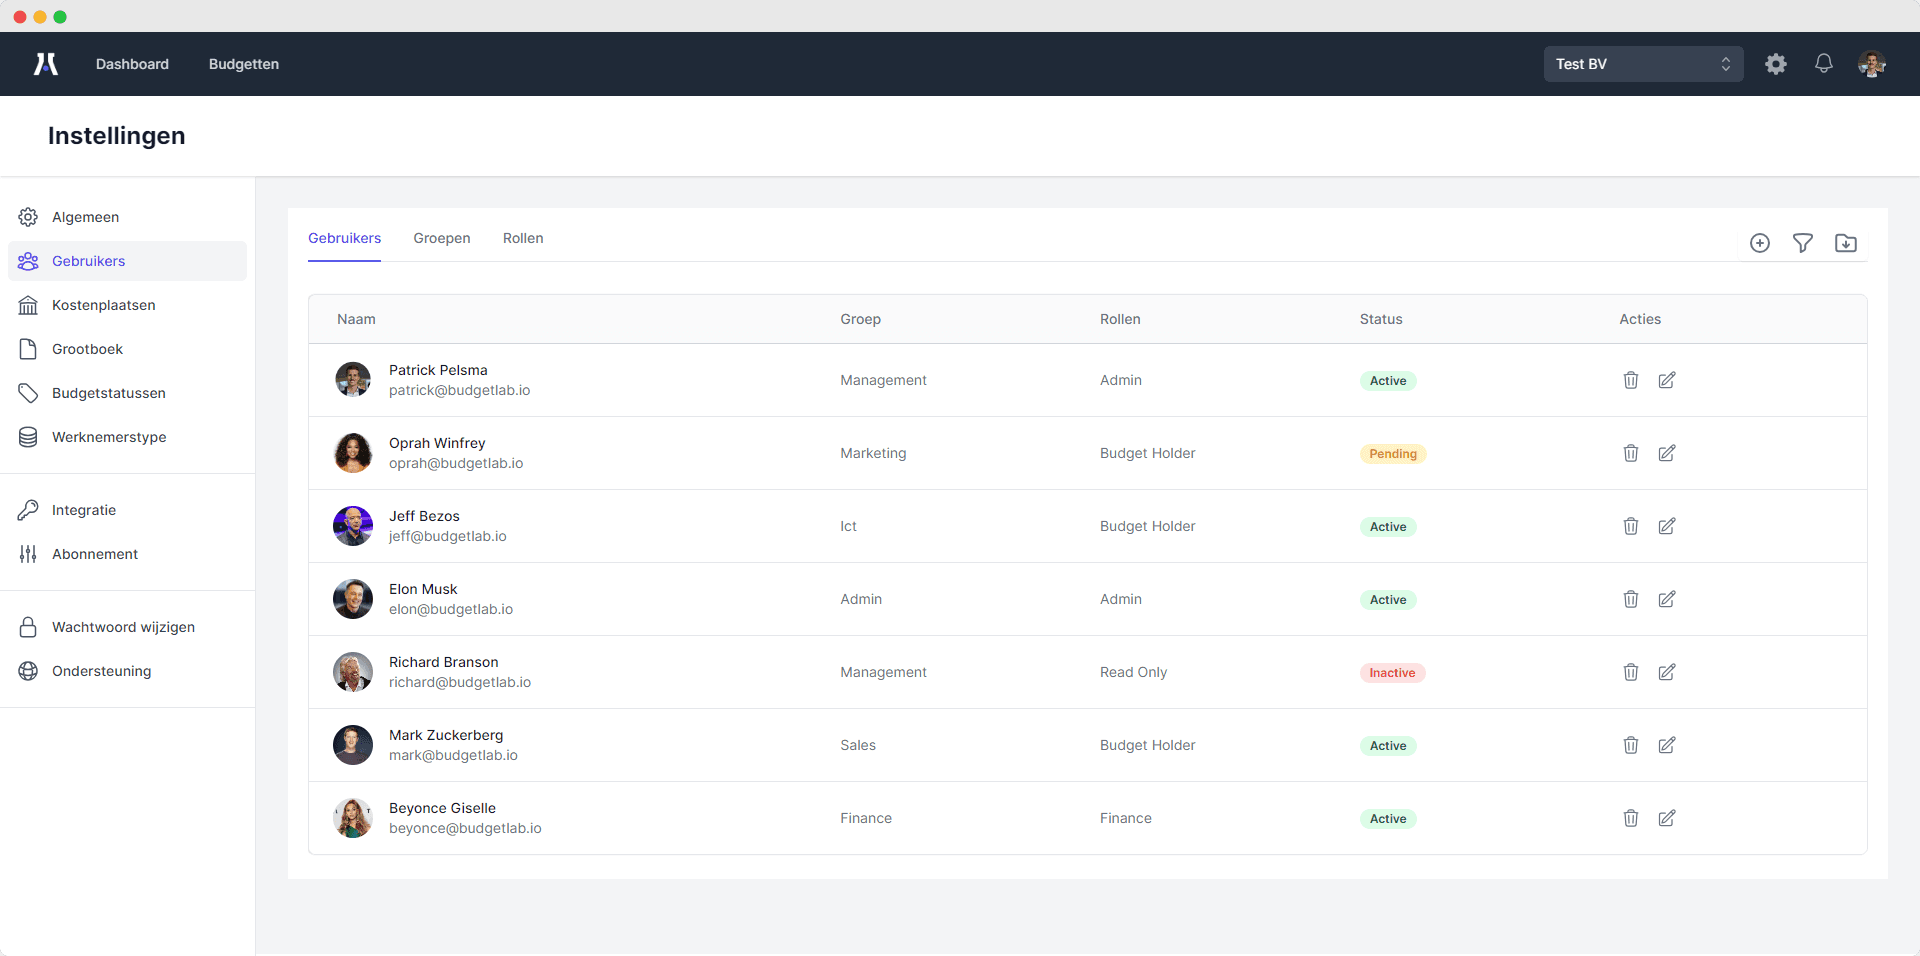Open Wachtwoord wijzigen settings page
The image size is (1920, 956).
[123, 627]
